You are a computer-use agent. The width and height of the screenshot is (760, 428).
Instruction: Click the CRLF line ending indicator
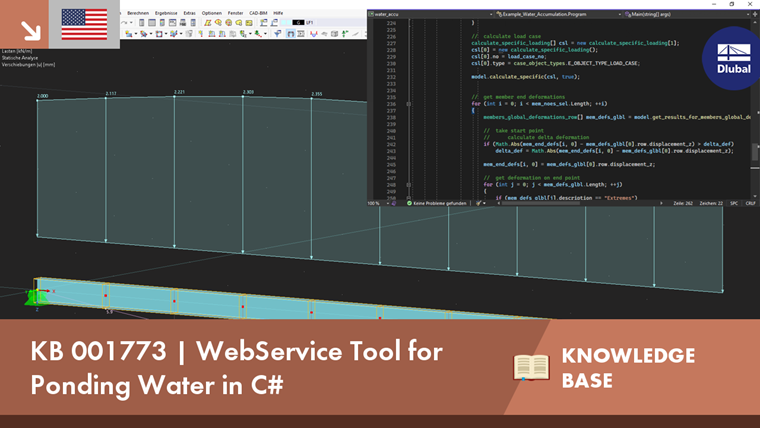(750, 203)
